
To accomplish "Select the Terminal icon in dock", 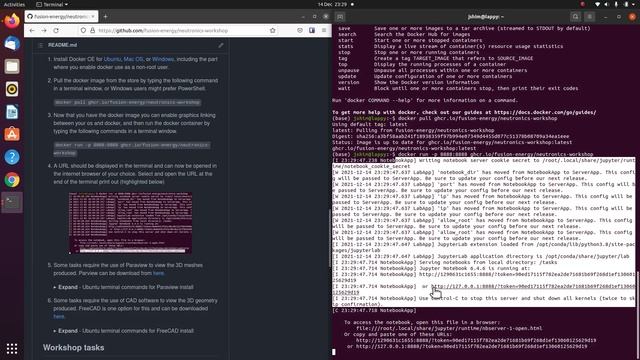I will click(x=12, y=202).
